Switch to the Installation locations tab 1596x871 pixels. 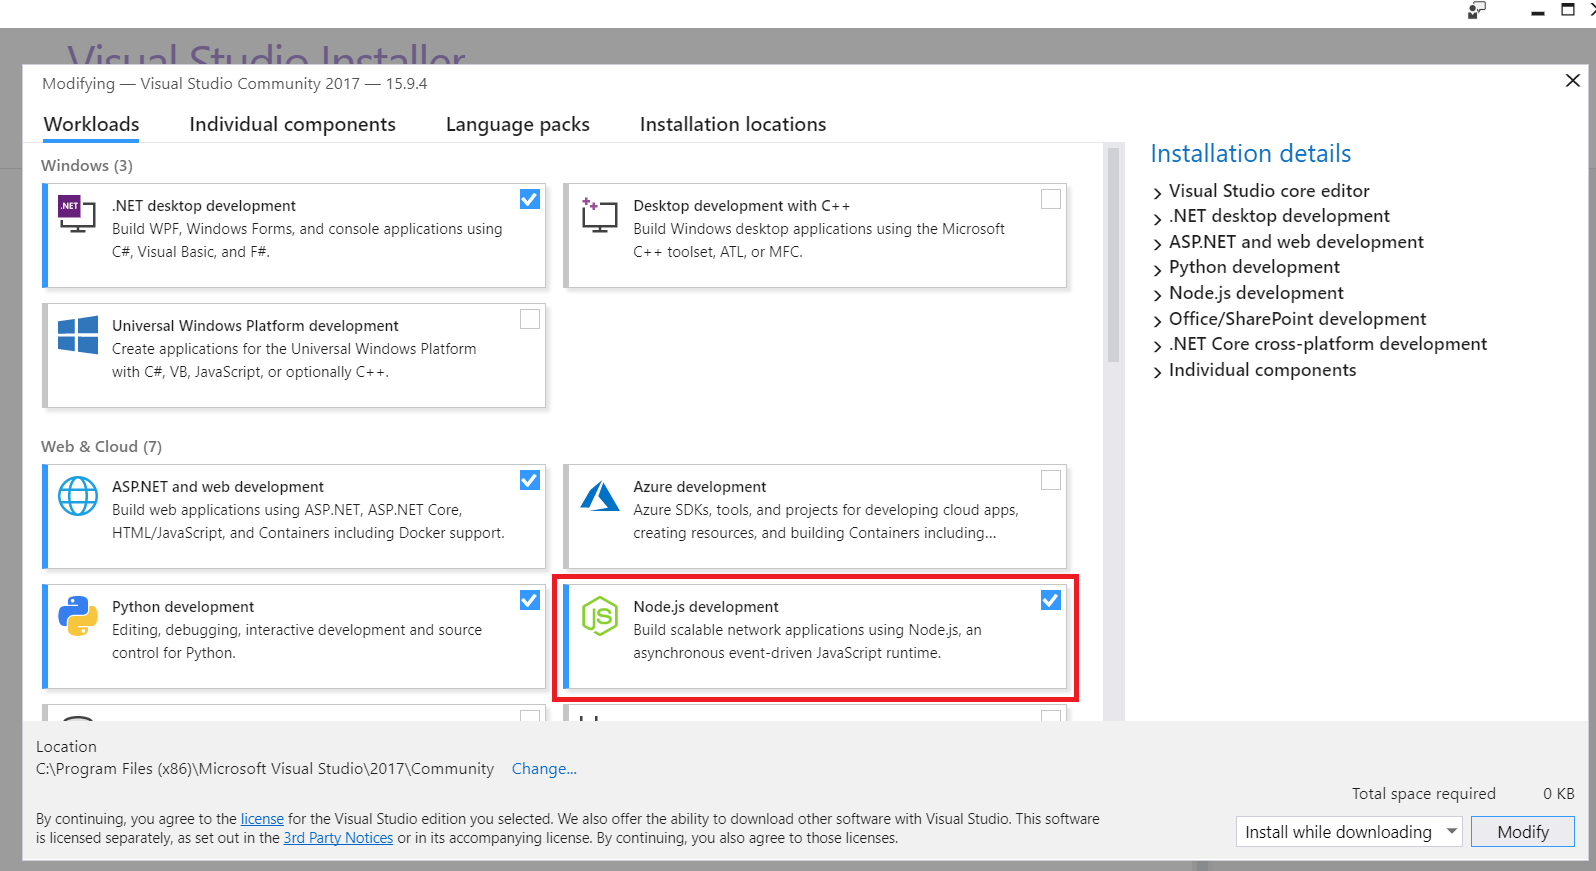coord(733,124)
